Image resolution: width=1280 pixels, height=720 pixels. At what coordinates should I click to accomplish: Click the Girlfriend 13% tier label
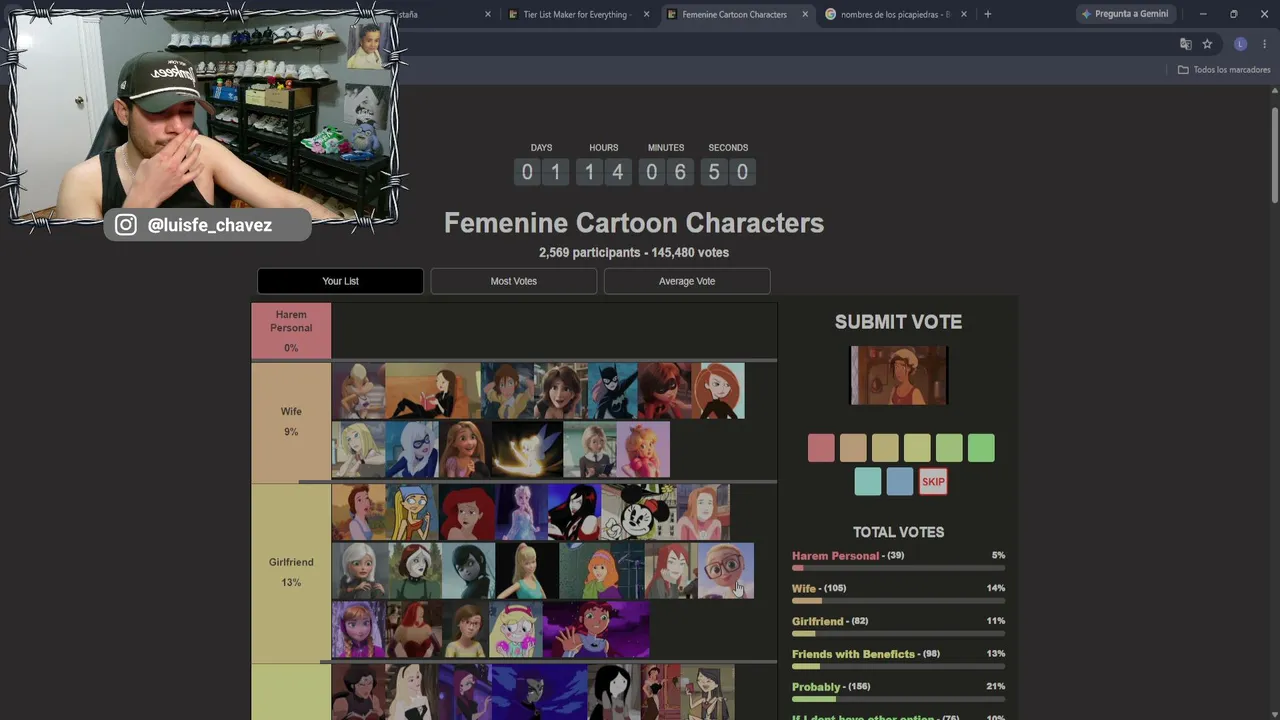291,573
